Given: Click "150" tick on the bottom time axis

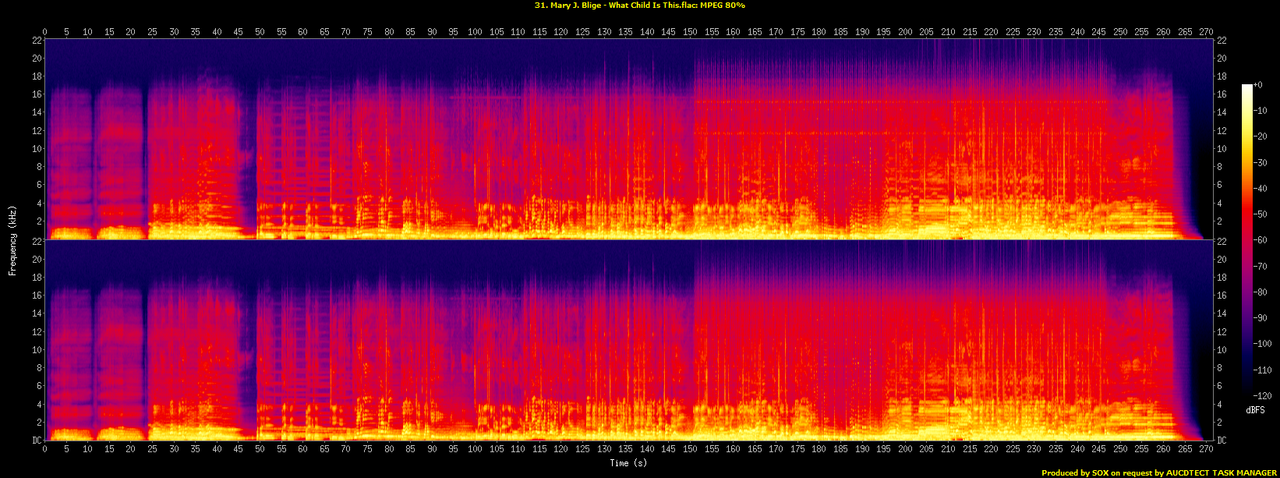Looking at the screenshot, I should tap(690, 449).
